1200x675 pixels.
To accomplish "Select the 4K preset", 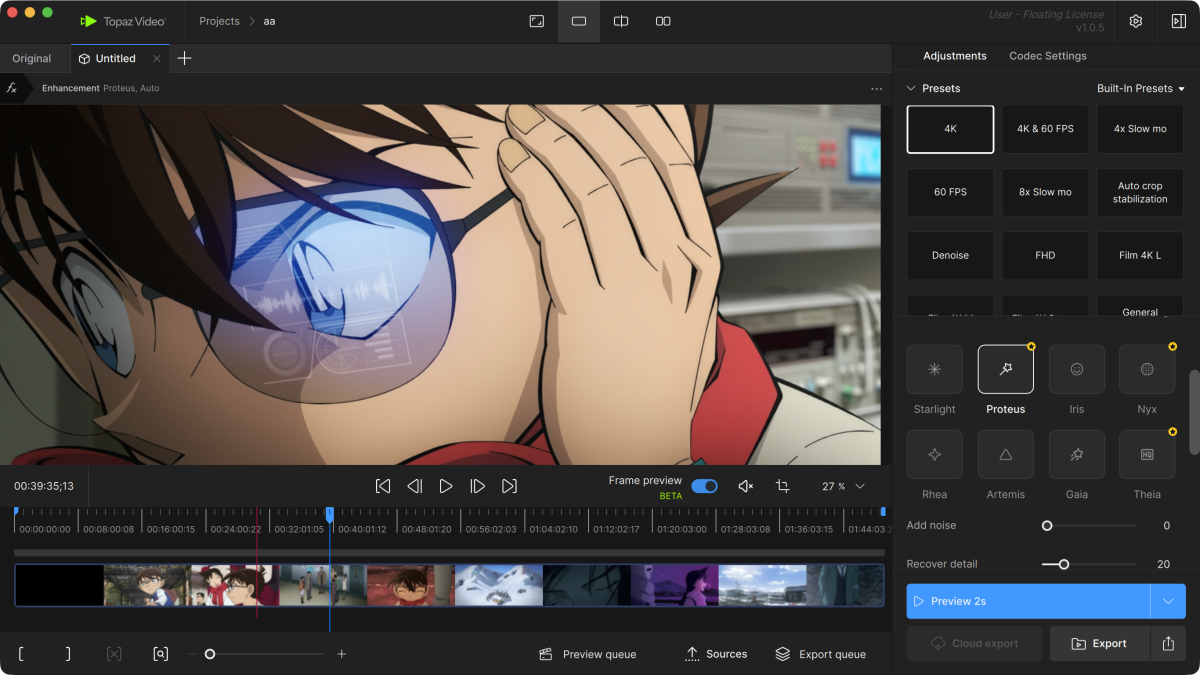I will [x=950, y=129].
